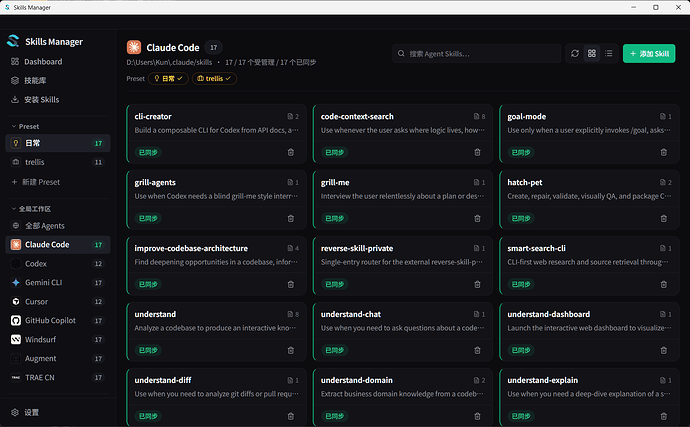This screenshot has width=690, height=427.
Task: Remove grill-agents skill with trash icon
Action: 291,218
